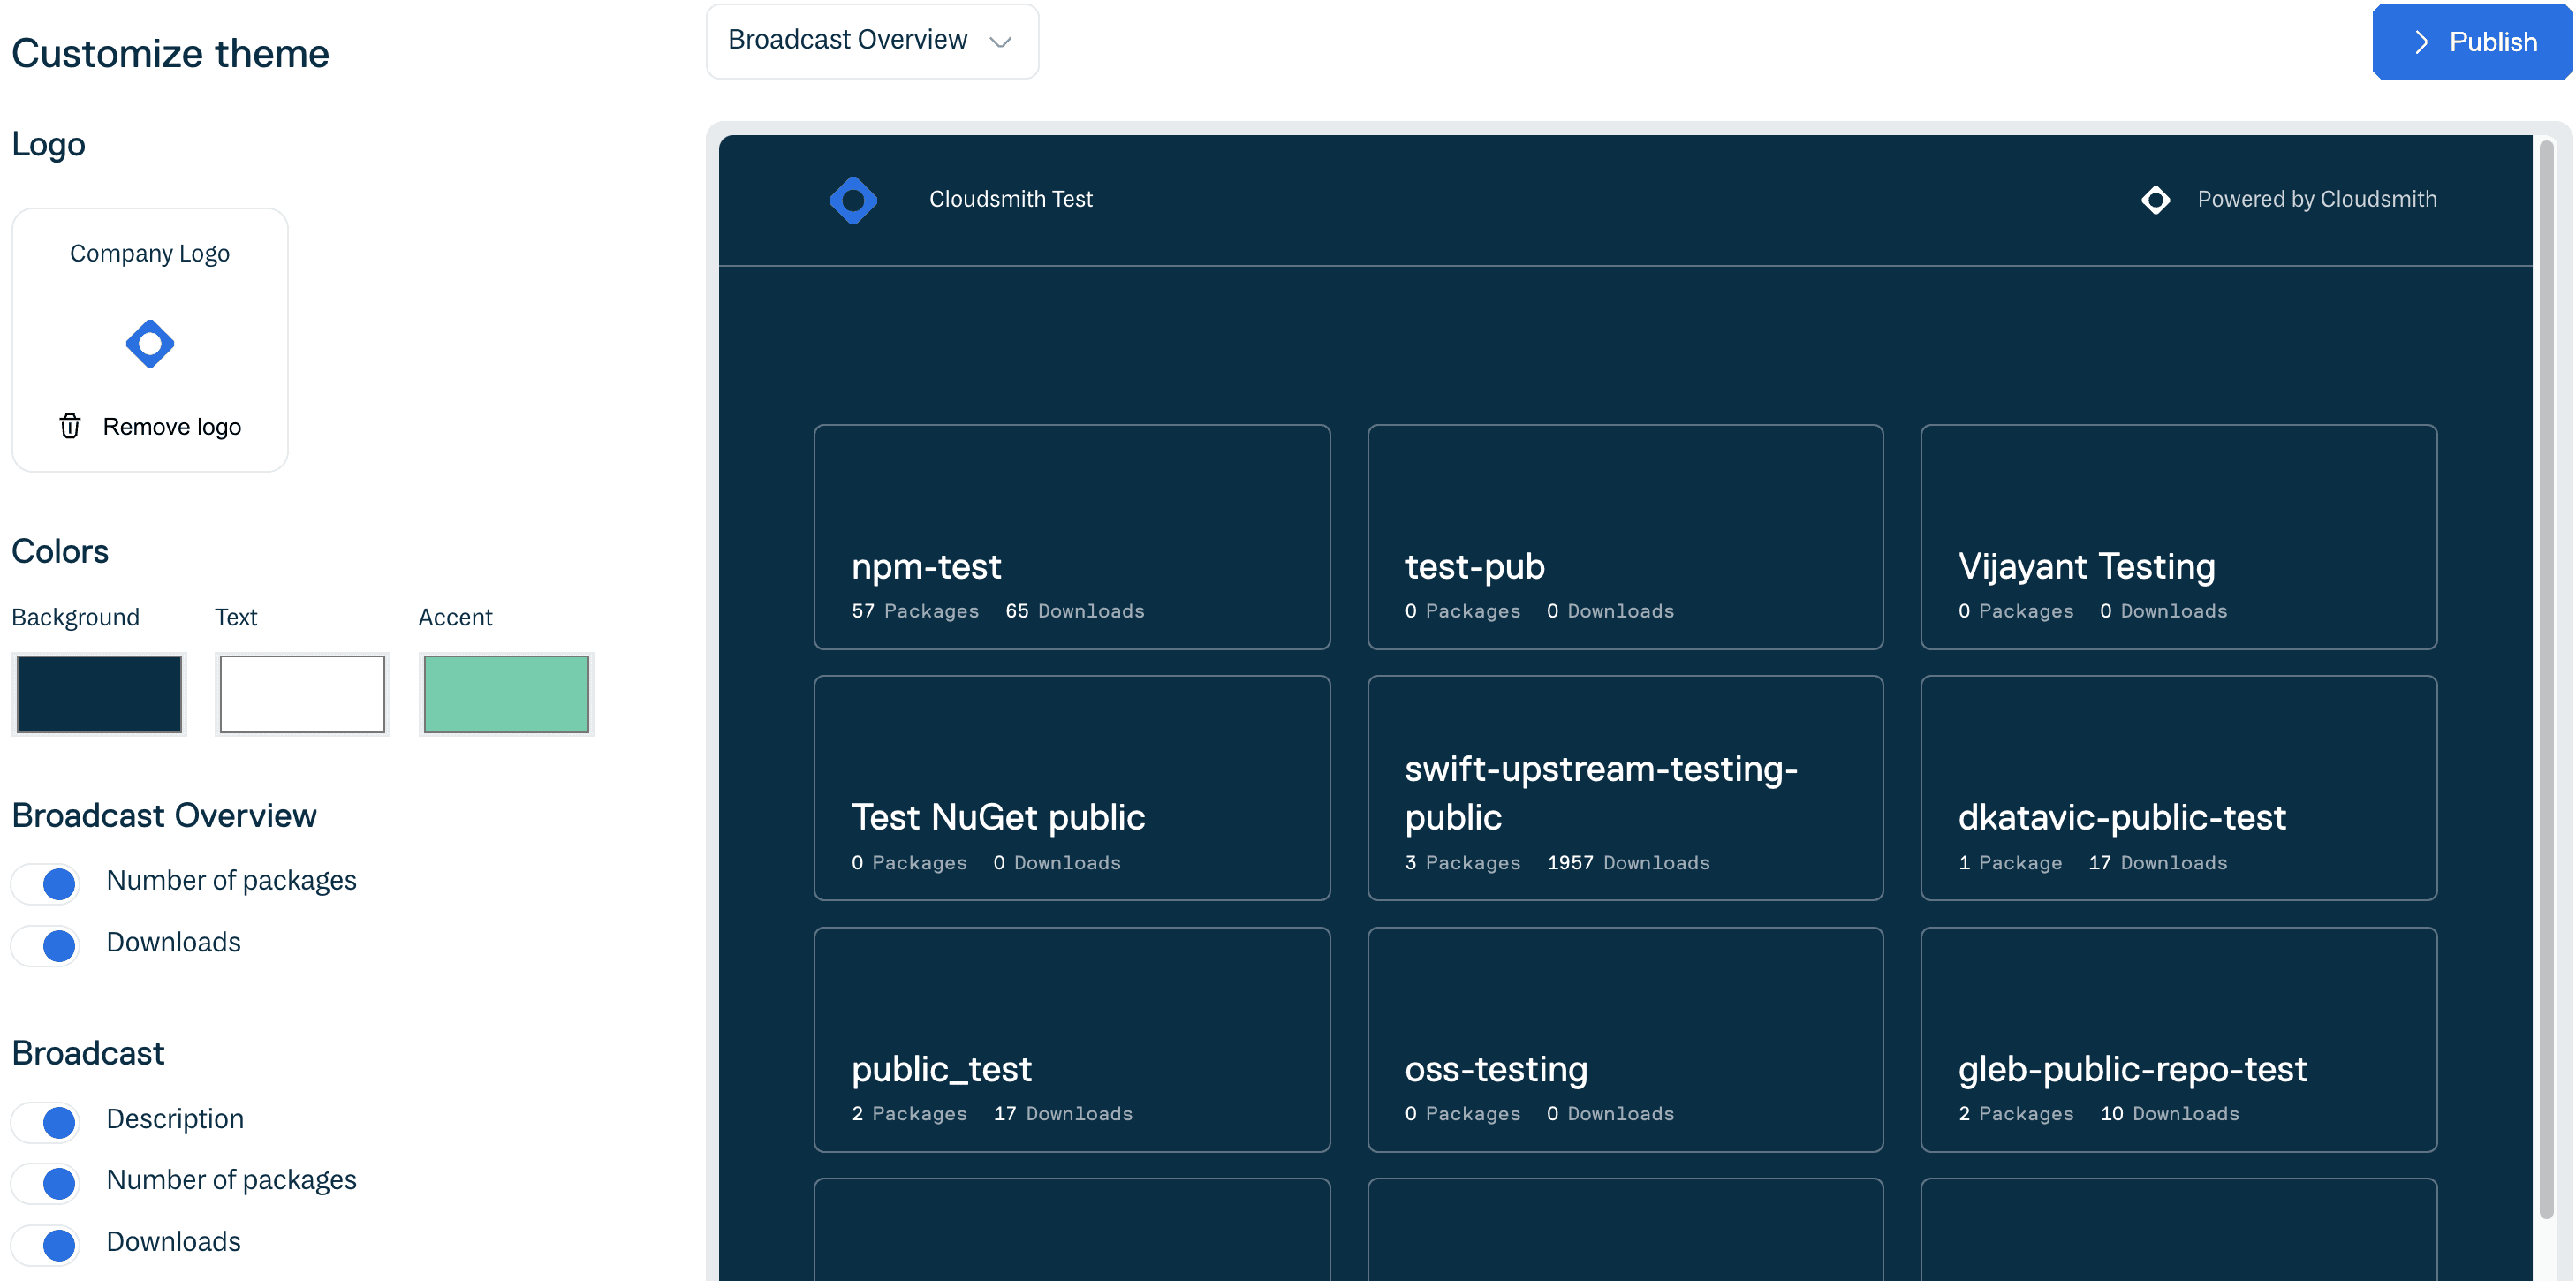The height and width of the screenshot is (1281, 2576).
Task: Pick the Text color swatch
Action: [x=302, y=694]
